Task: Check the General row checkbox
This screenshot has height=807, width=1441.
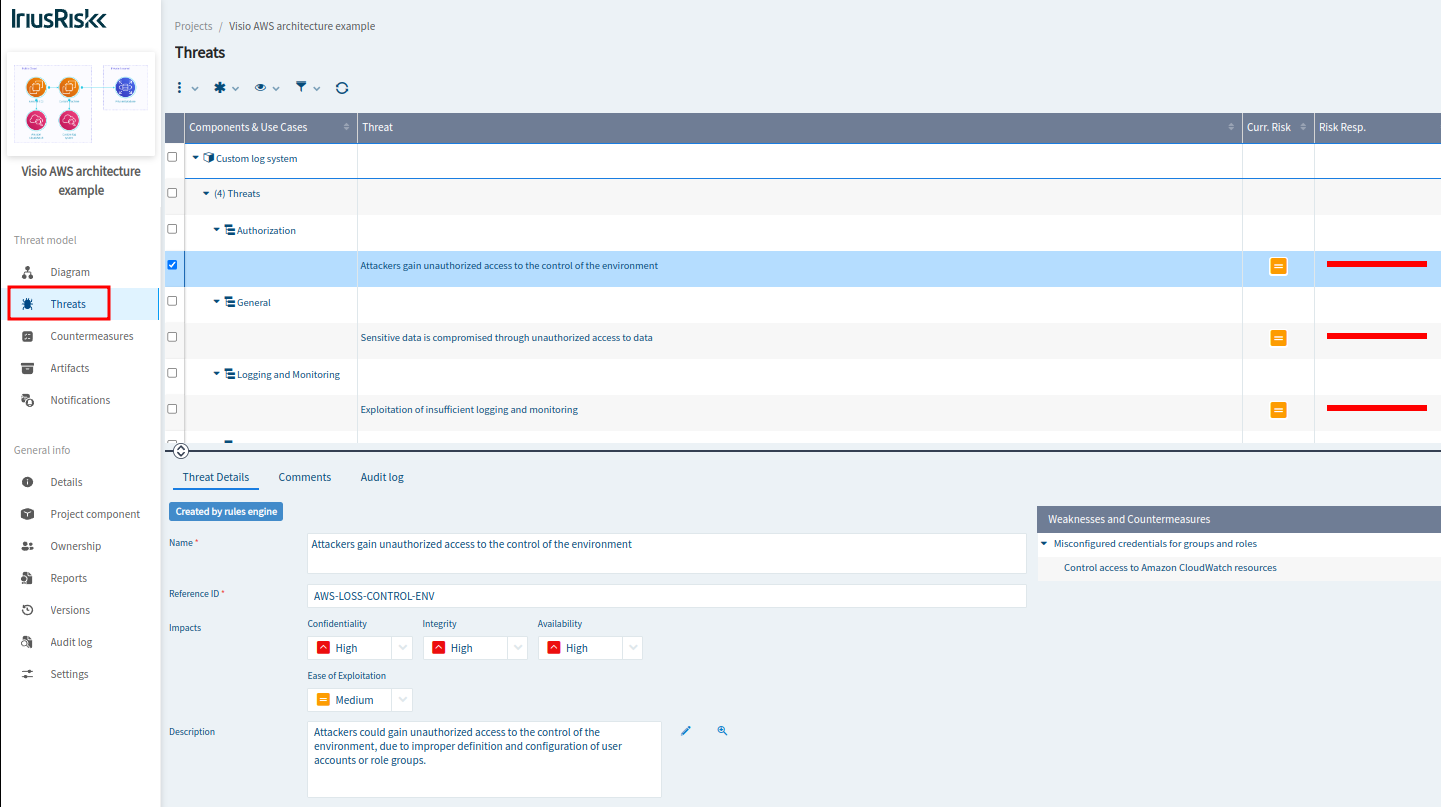Action: click(172, 301)
